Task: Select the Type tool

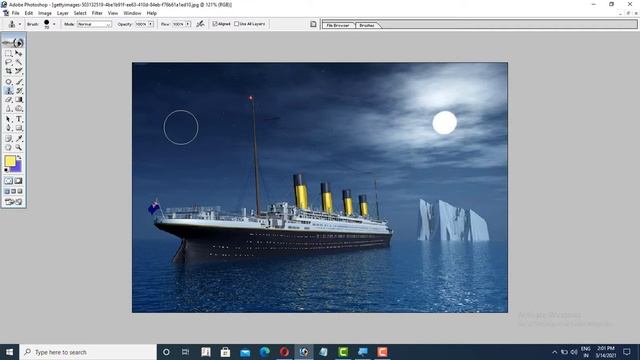Action: click(x=19, y=119)
